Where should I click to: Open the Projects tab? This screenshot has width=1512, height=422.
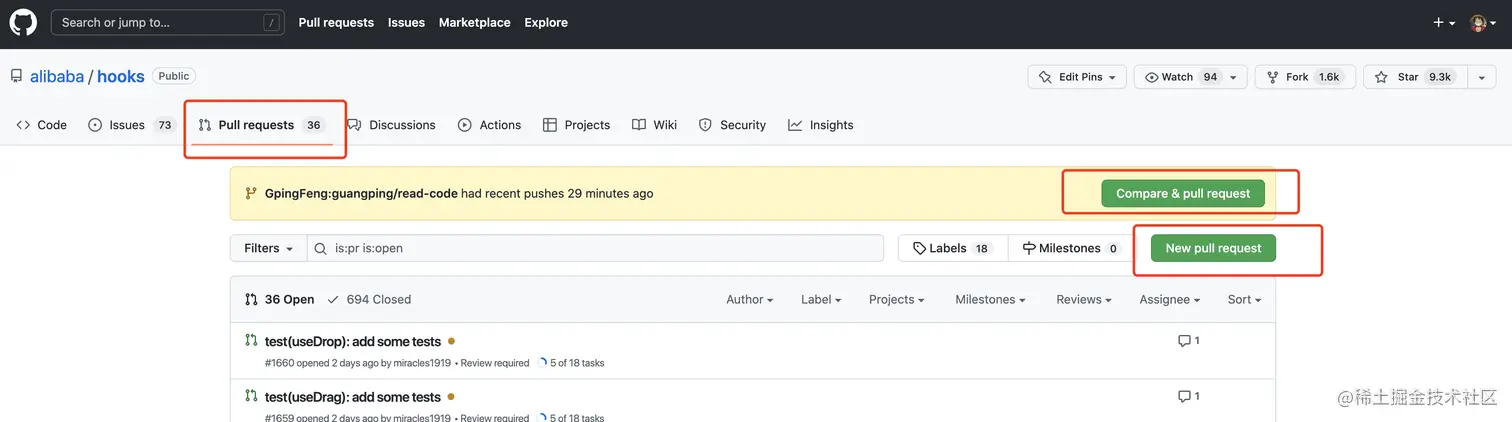click(x=576, y=125)
